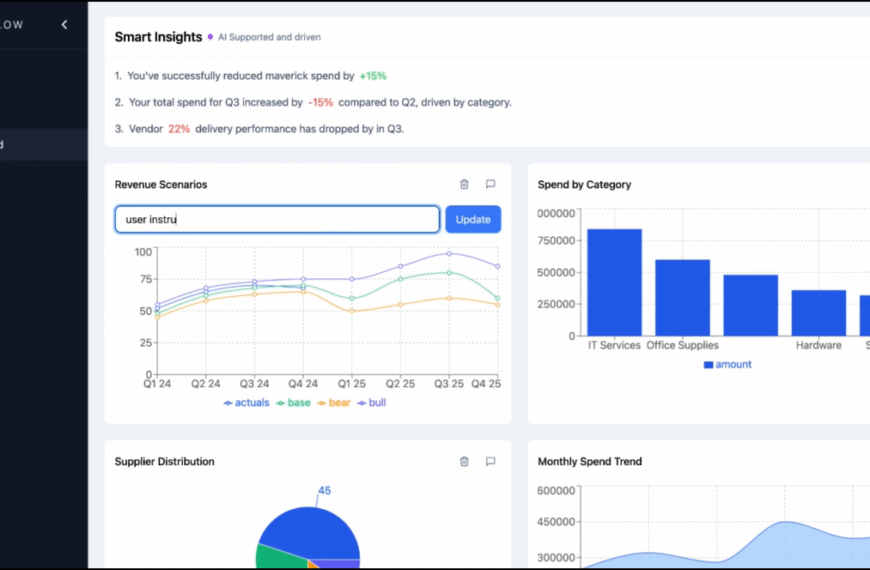Click the -15% total spend value
This screenshot has height=570, width=870.
point(321,103)
